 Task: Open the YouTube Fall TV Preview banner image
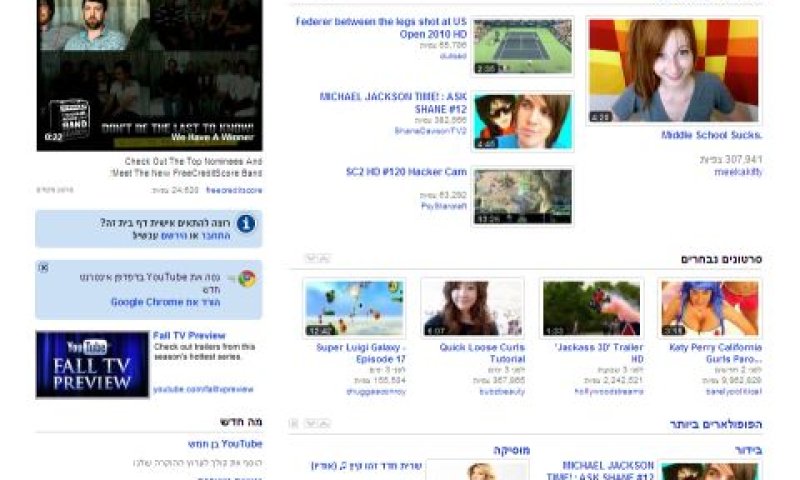(x=92, y=364)
